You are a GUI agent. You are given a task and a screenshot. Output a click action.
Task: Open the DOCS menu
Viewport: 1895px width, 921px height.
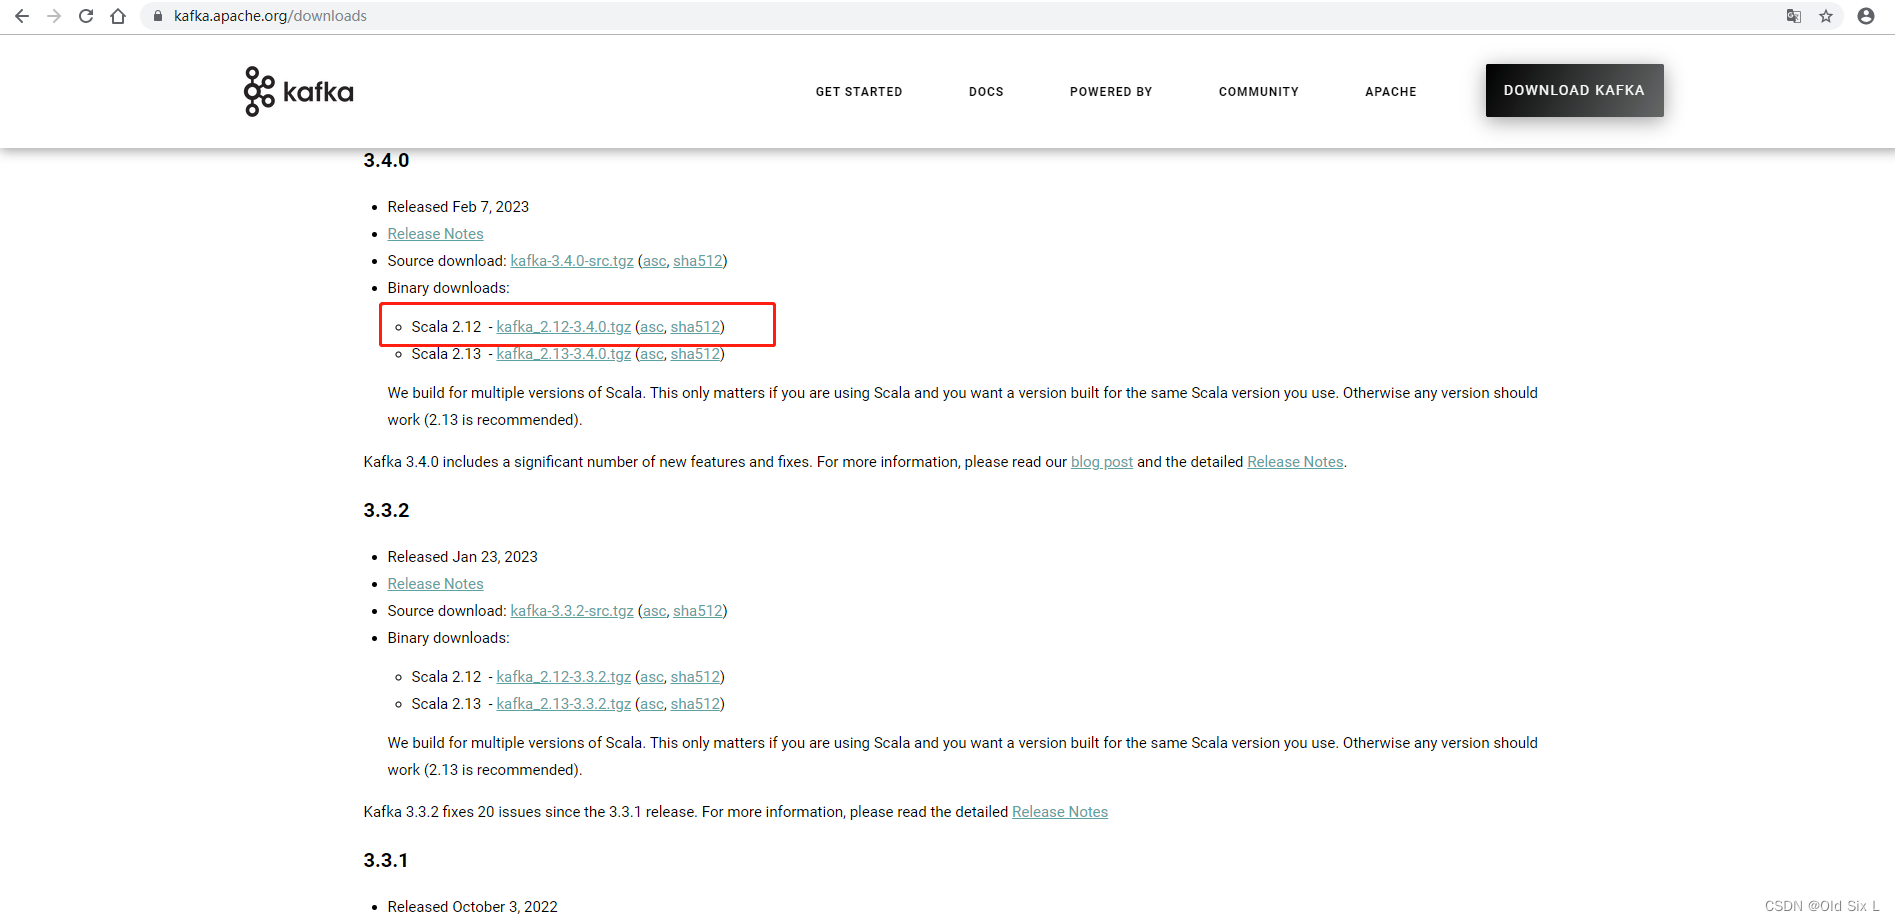986,91
